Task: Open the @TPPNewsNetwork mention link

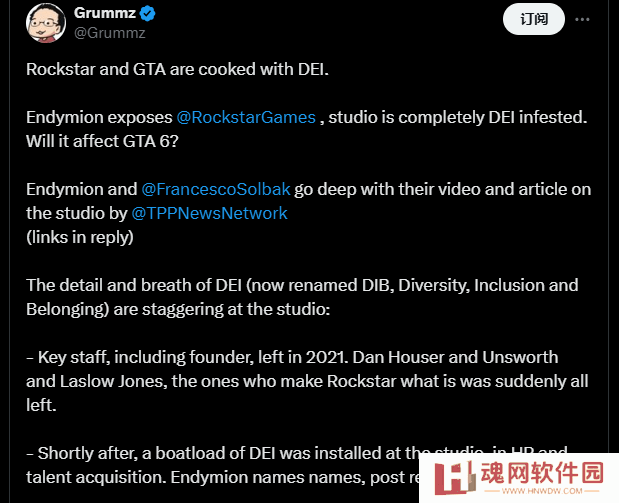Action: [x=209, y=213]
